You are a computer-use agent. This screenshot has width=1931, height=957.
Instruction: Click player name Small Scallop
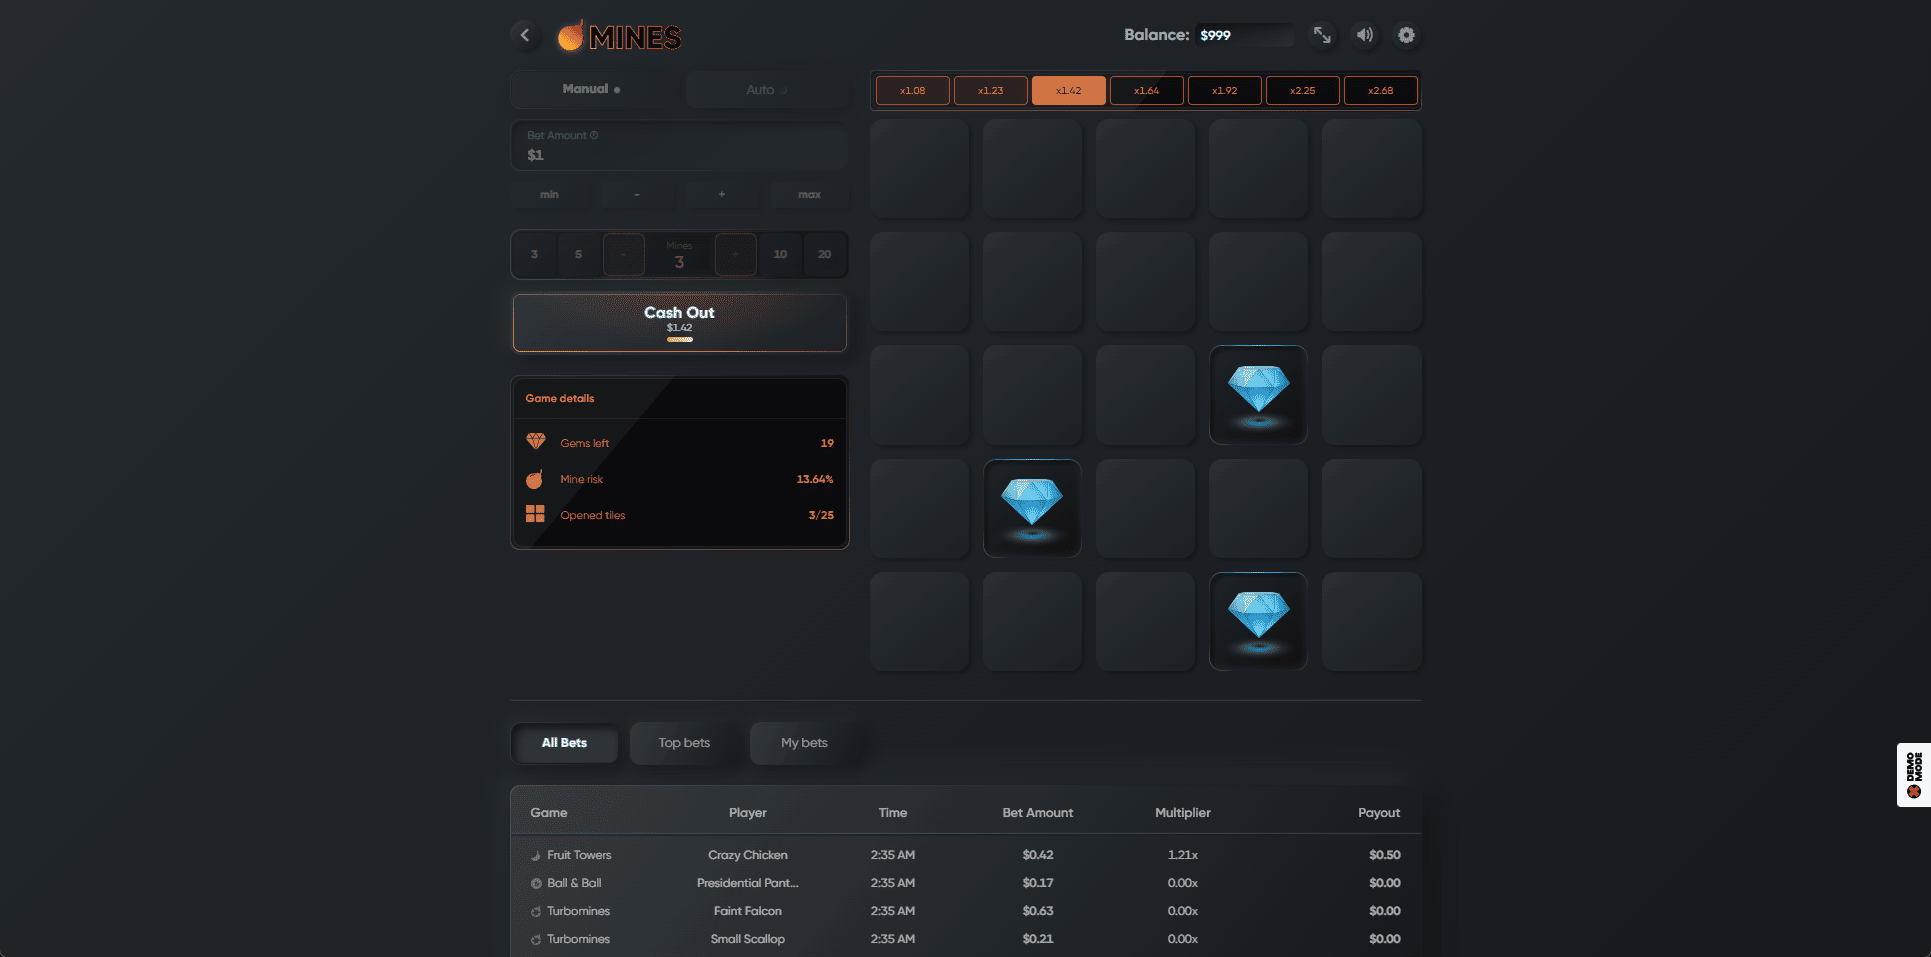click(748, 939)
